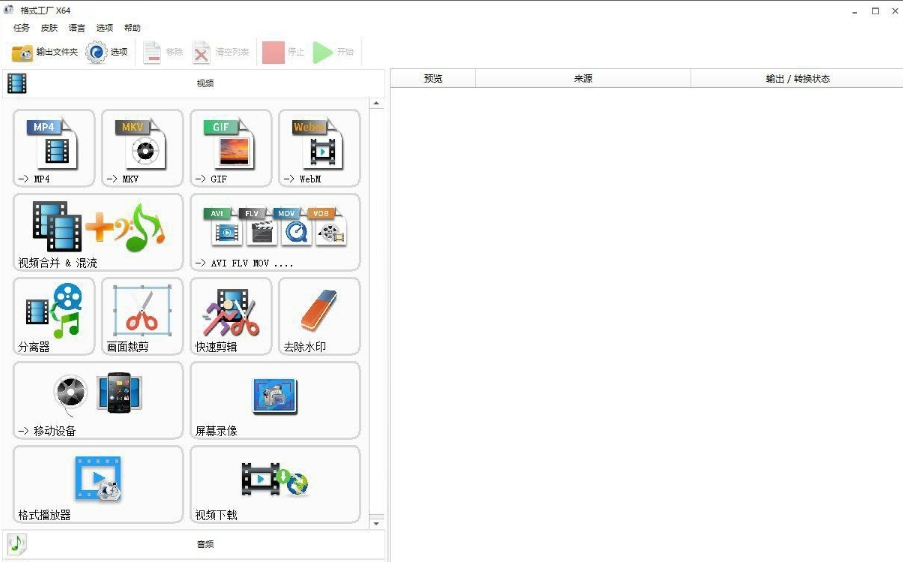The image size is (903, 562).
Task: Click the red 停止 stop button
Action: [x=283, y=52]
